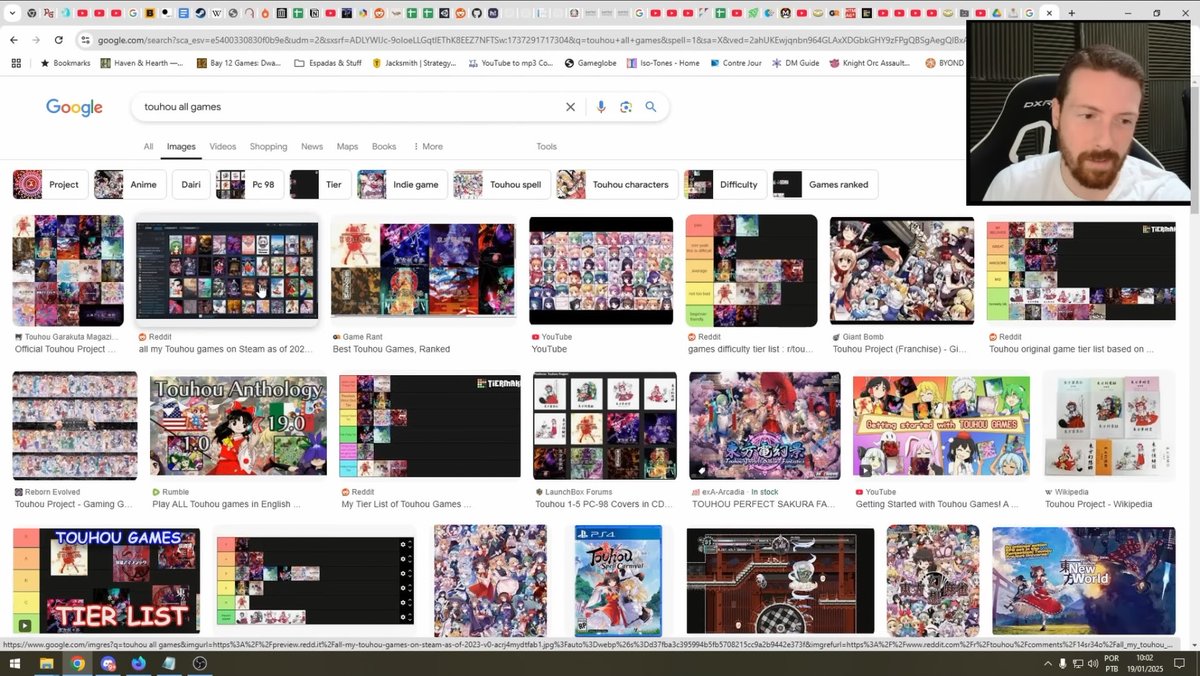Open OBS Studio from the taskbar
The height and width of the screenshot is (676, 1200).
(x=199, y=663)
